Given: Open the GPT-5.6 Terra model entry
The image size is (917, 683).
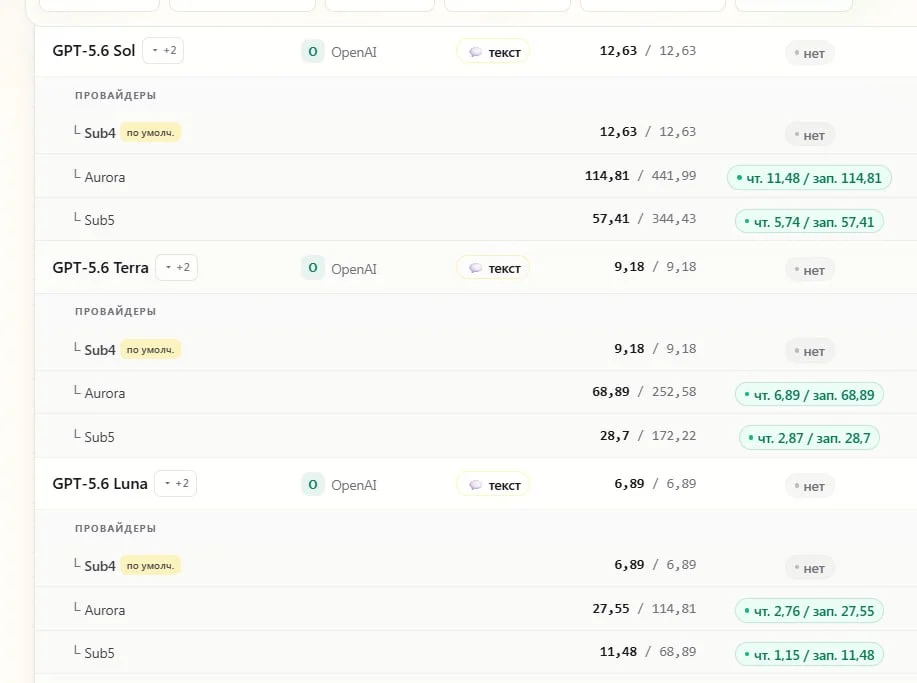Looking at the screenshot, I should point(101,268).
